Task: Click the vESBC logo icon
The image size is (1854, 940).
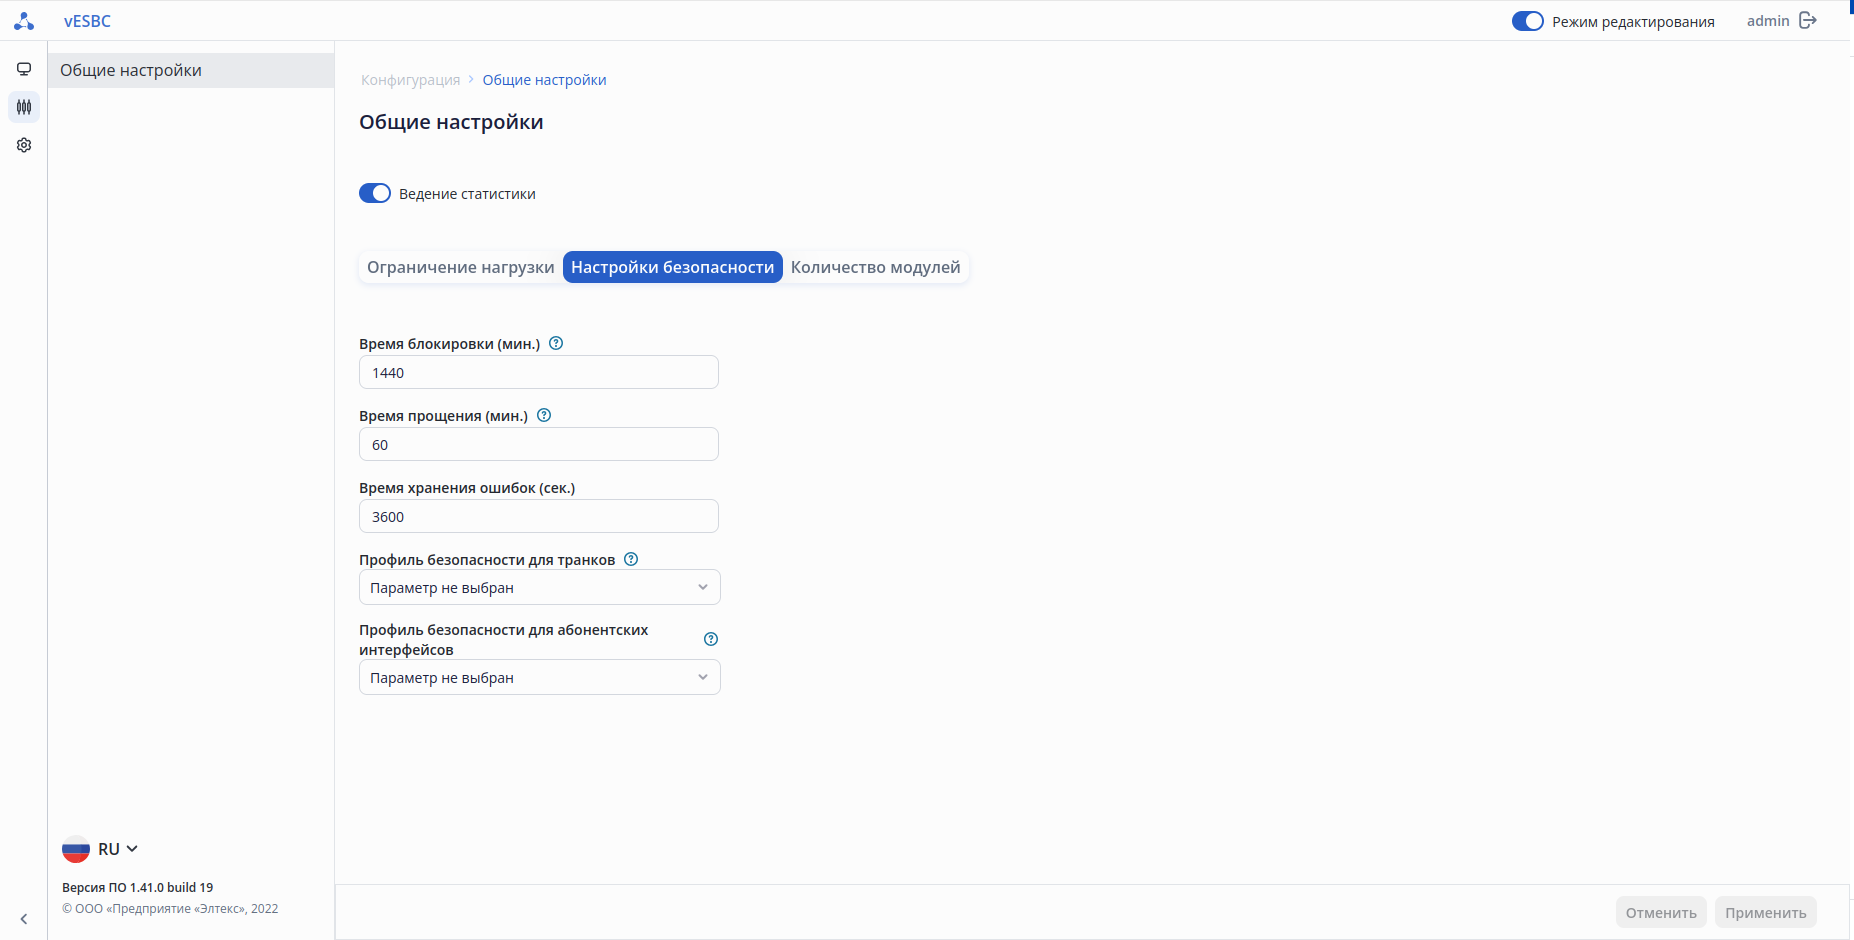Action: [24, 21]
